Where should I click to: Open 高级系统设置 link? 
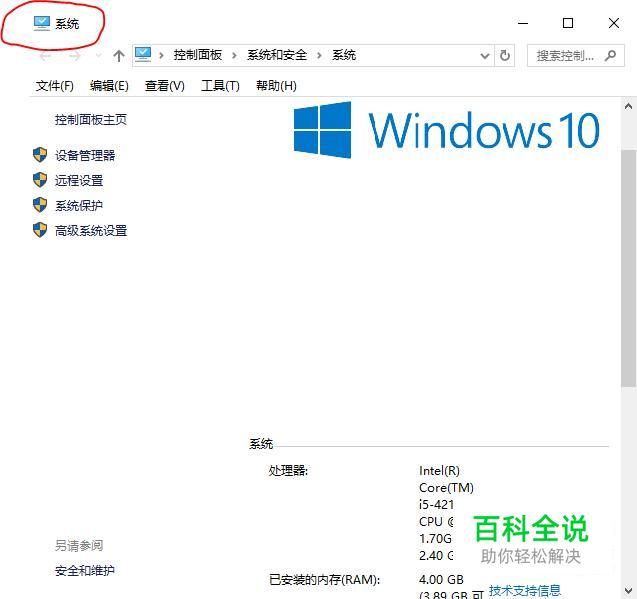click(91, 231)
